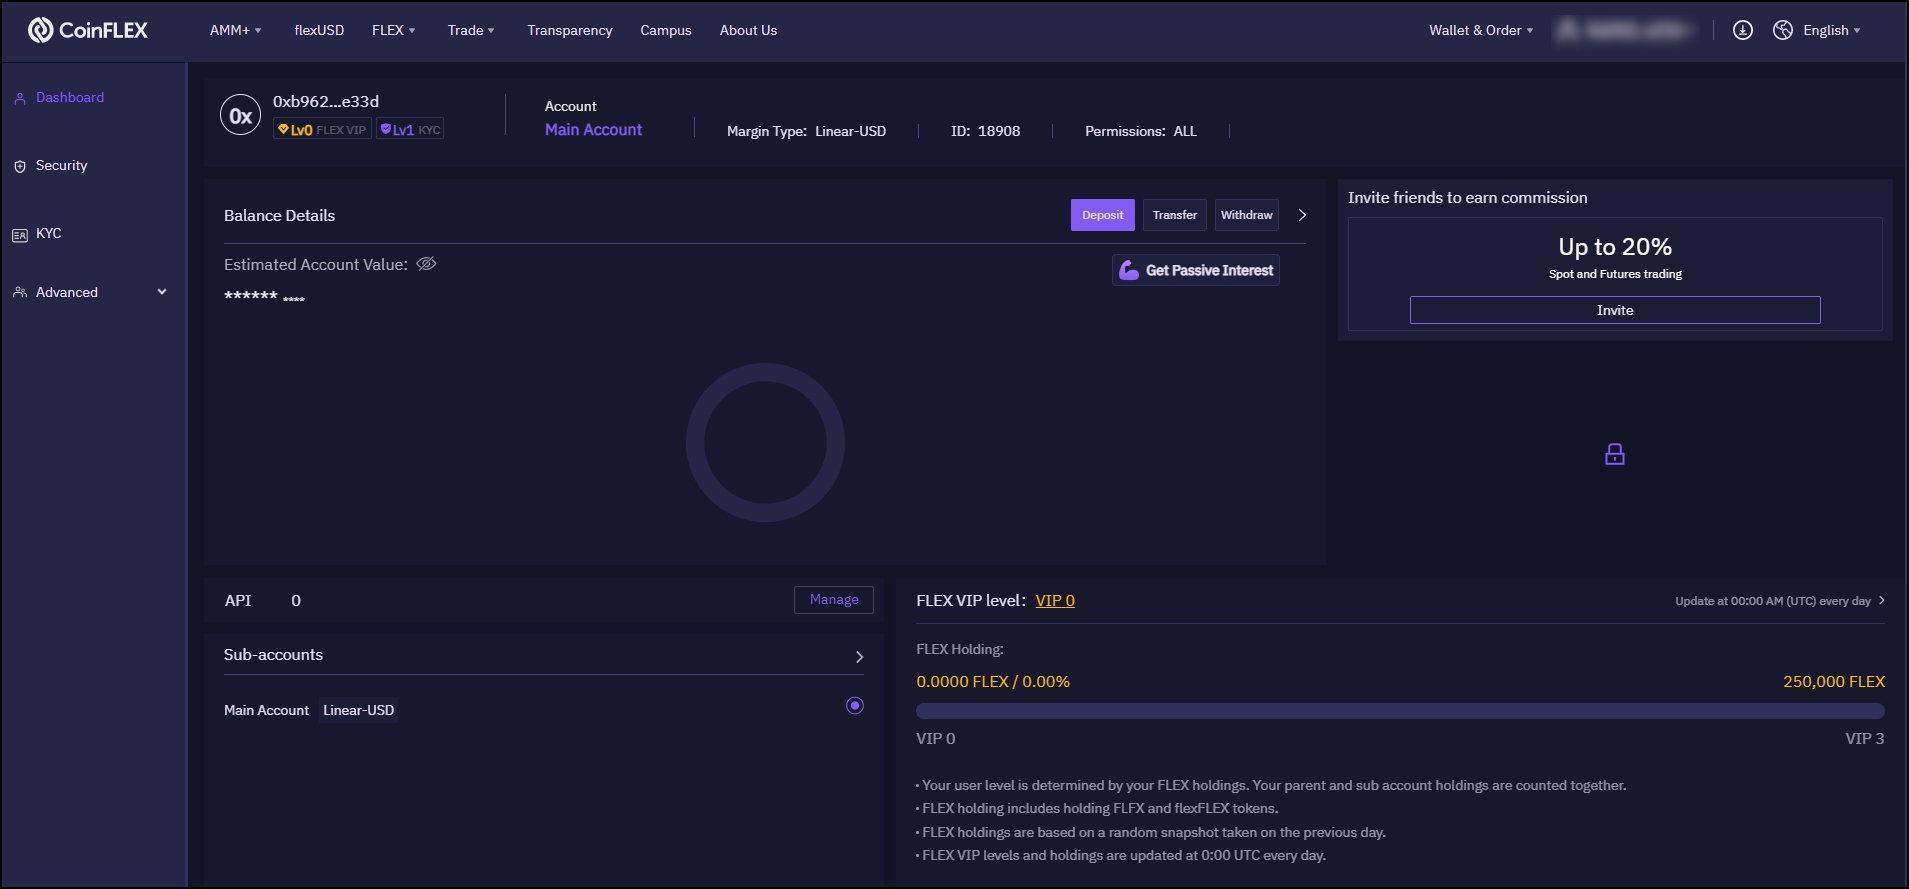This screenshot has height=889, width=1909.
Task: Click the 250,000 FLEX target value
Action: [1833, 681]
